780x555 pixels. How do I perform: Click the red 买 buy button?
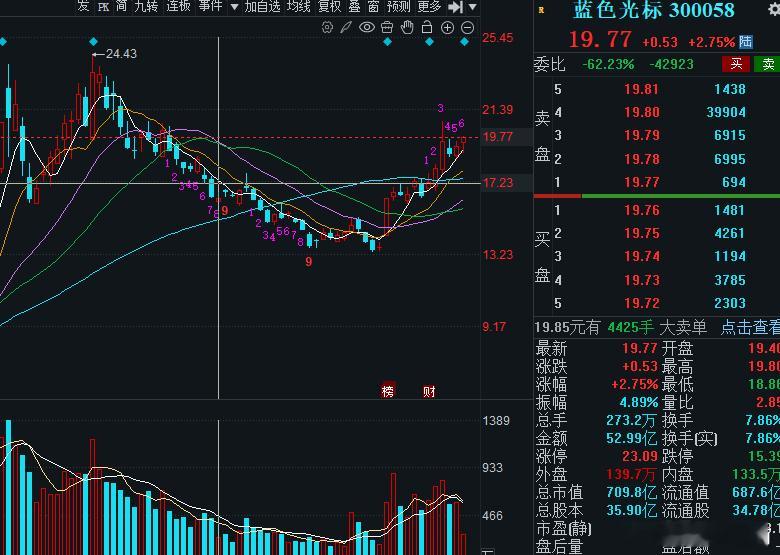(x=736, y=64)
